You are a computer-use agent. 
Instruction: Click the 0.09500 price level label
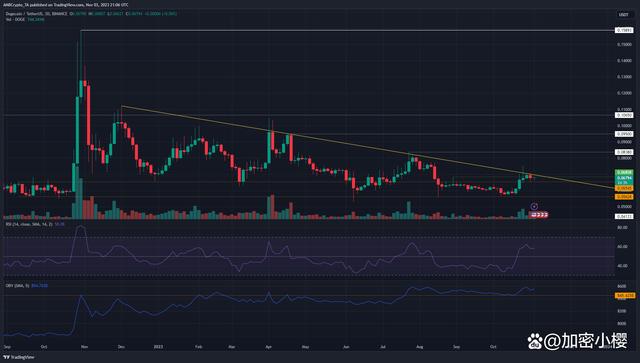[x=624, y=134]
